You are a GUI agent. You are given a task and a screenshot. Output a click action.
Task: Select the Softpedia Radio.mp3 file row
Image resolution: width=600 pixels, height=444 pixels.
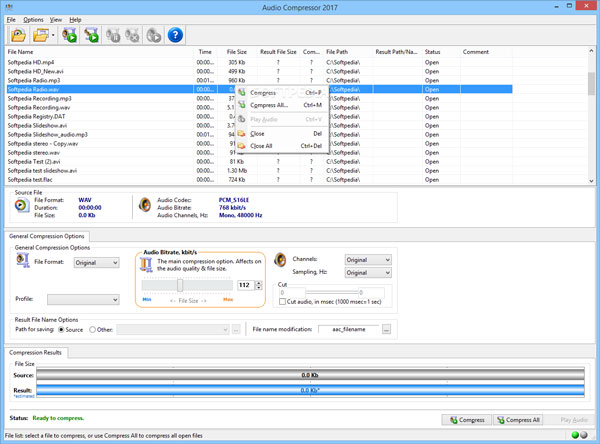click(259, 80)
